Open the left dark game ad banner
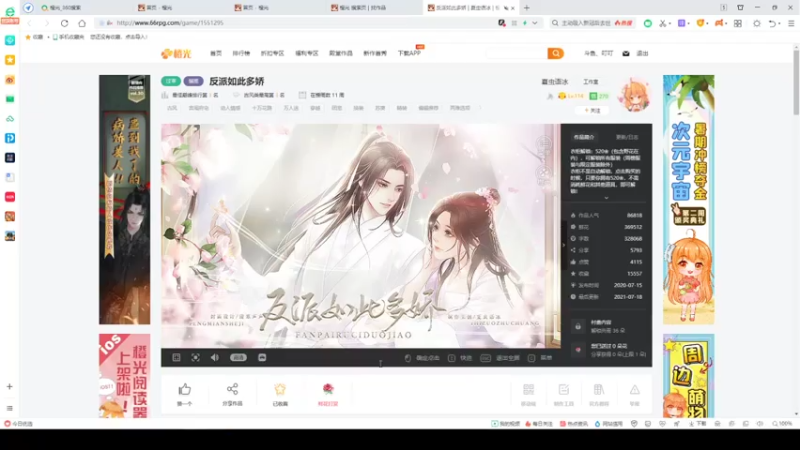Image resolution: width=800 pixels, height=450 pixels. point(124,199)
